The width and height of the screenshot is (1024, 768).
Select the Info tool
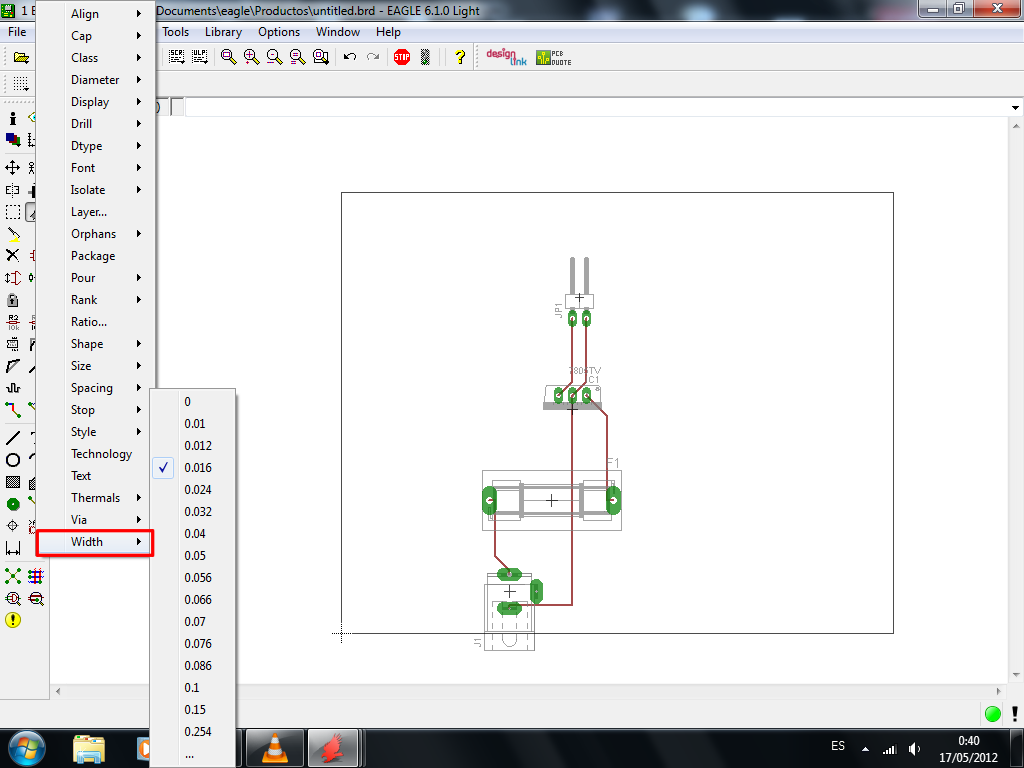coord(12,118)
